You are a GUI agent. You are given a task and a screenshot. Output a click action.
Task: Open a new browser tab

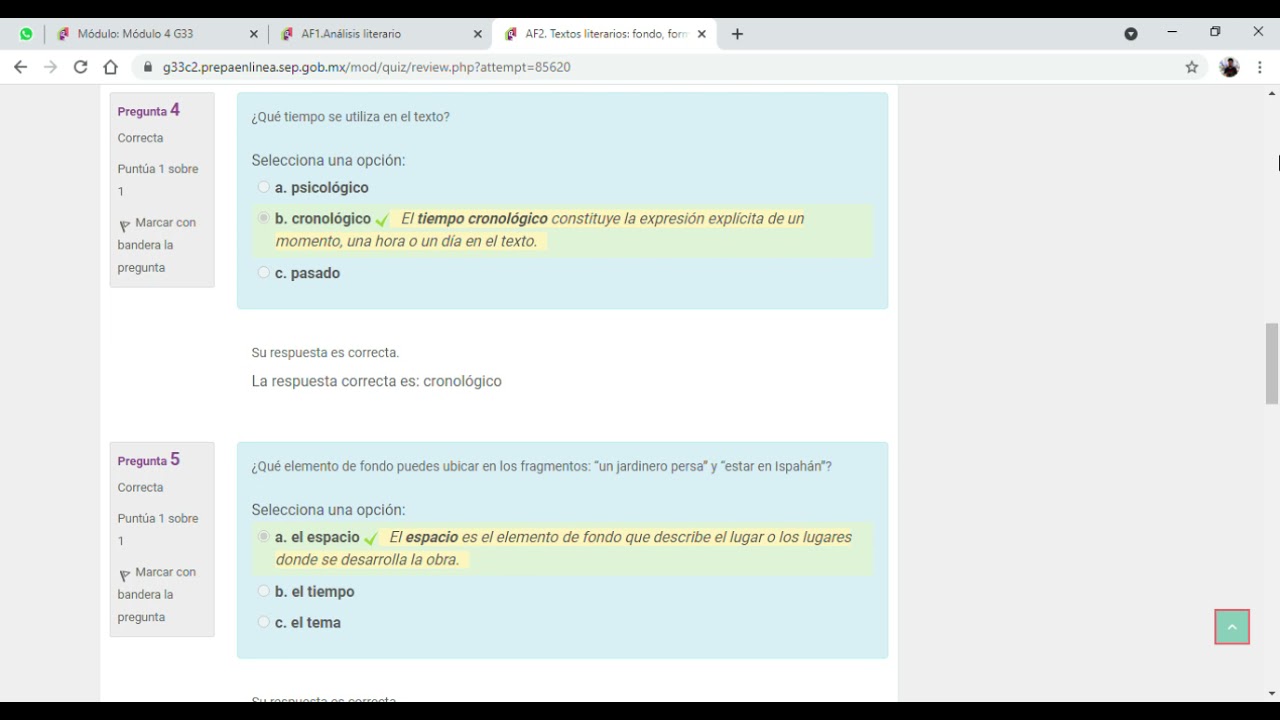tap(737, 34)
